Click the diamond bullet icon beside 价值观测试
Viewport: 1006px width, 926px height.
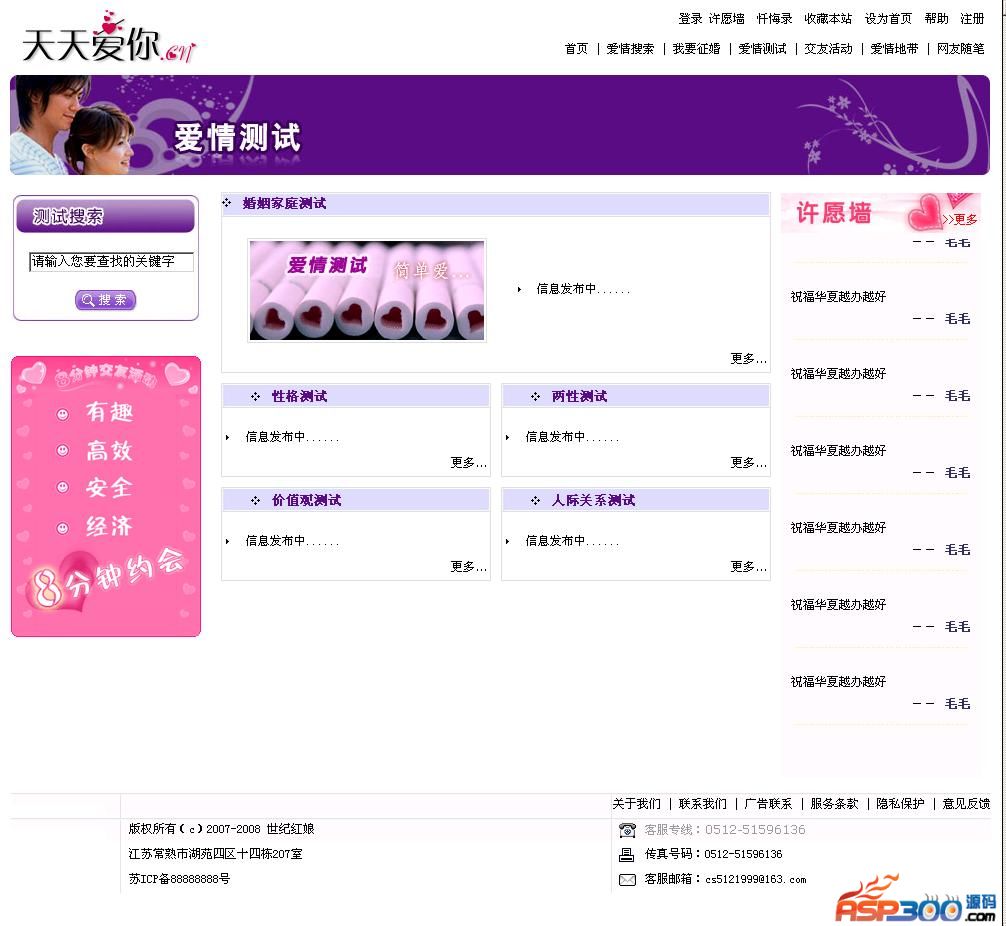255,501
